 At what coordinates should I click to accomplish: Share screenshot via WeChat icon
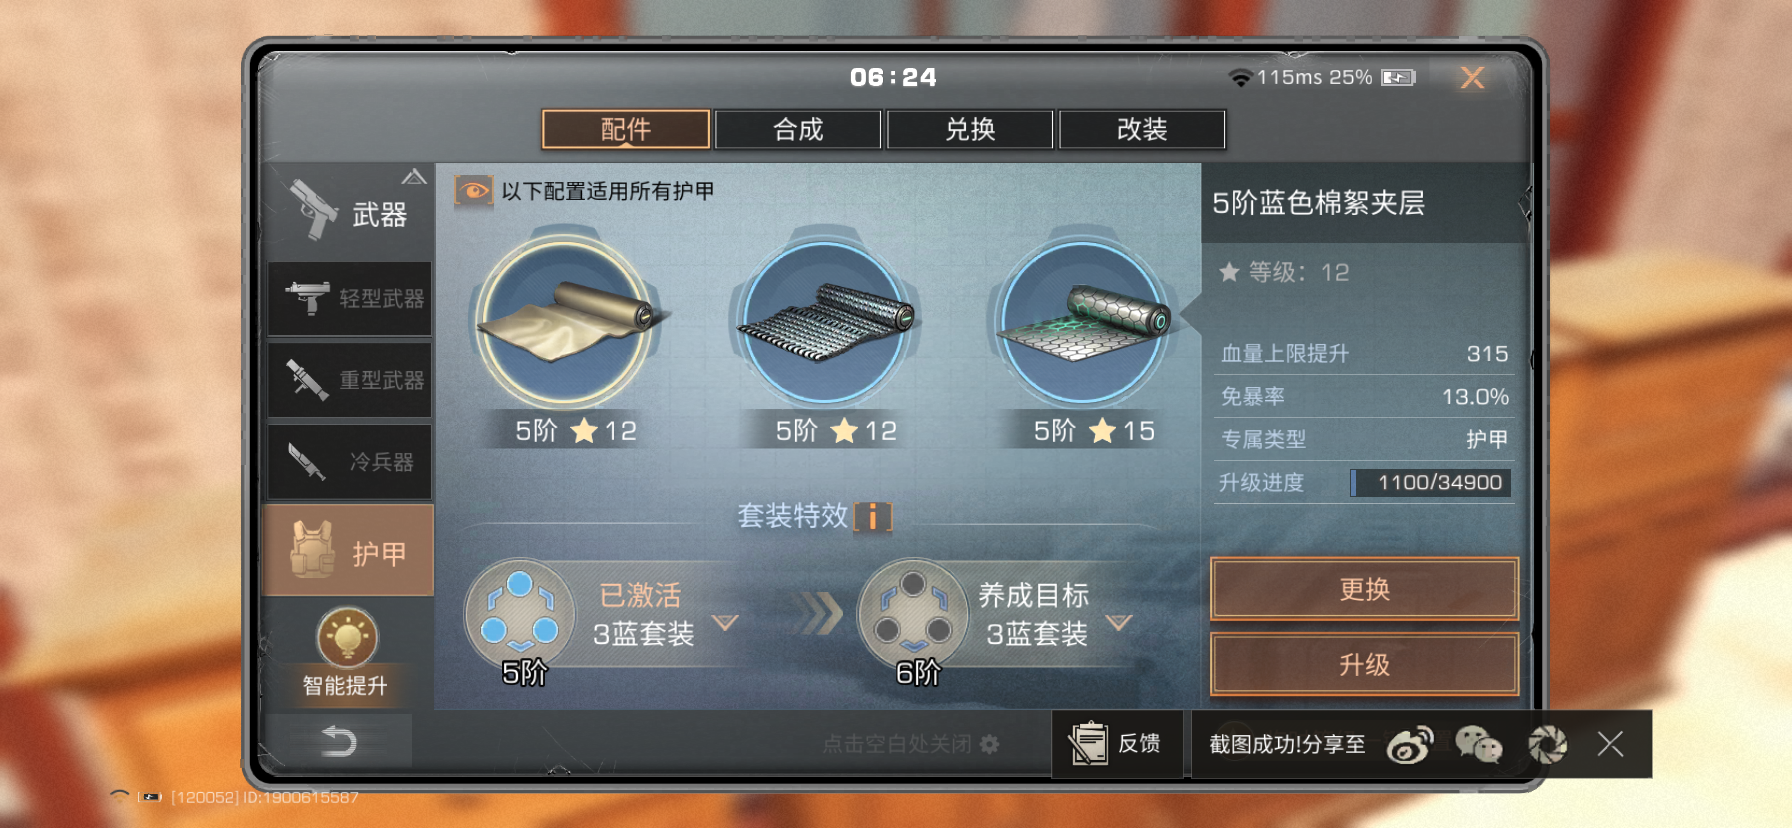(1478, 744)
